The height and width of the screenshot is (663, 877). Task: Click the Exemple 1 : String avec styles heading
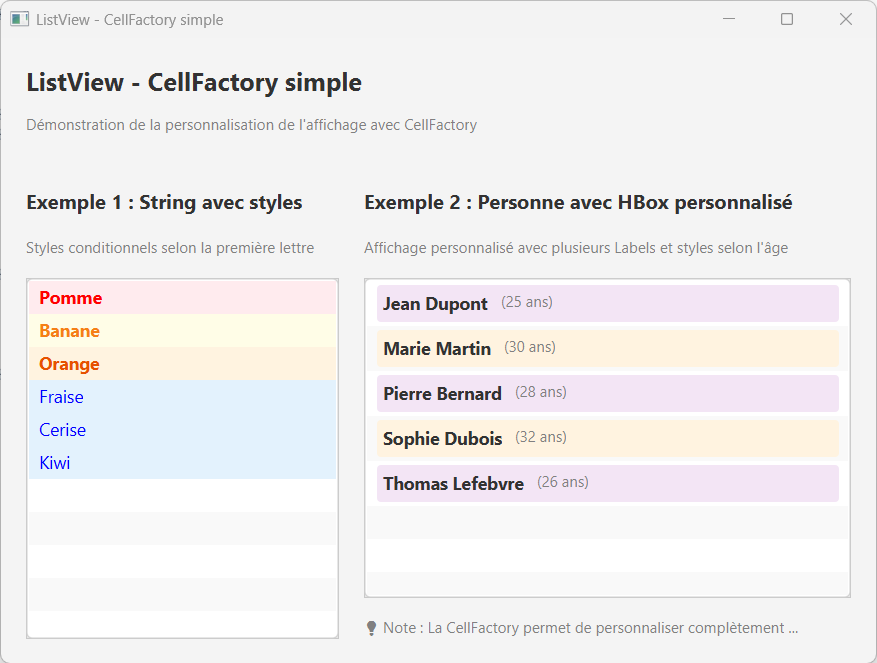[163, 202]
